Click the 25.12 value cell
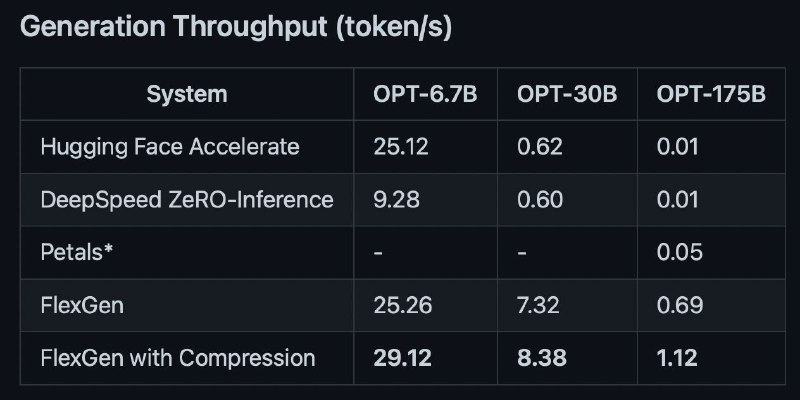800x400 pixels. (401, 147)
